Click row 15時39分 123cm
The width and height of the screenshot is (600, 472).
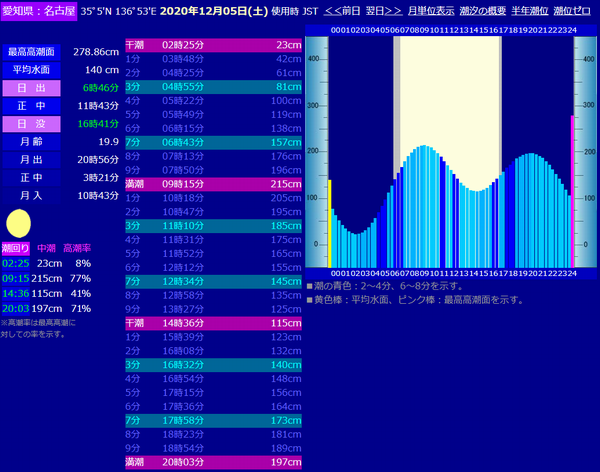(x=214, y=337)
